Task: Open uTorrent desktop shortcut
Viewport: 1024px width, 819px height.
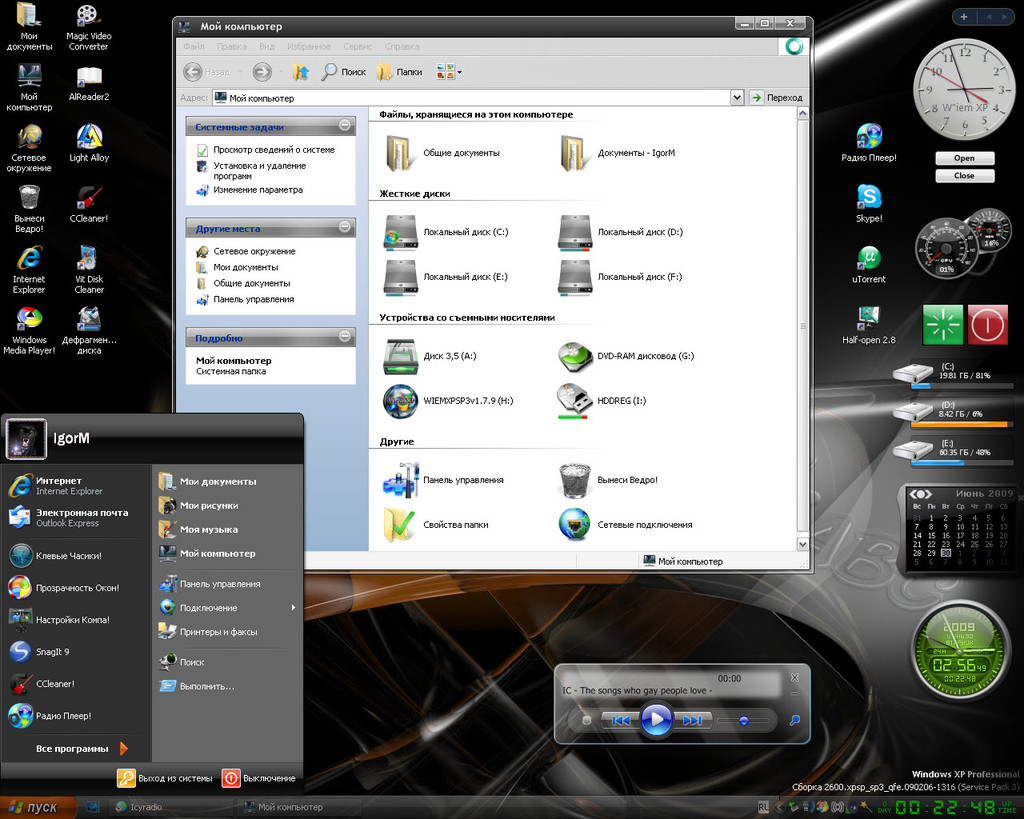Action: click(869, 264)
